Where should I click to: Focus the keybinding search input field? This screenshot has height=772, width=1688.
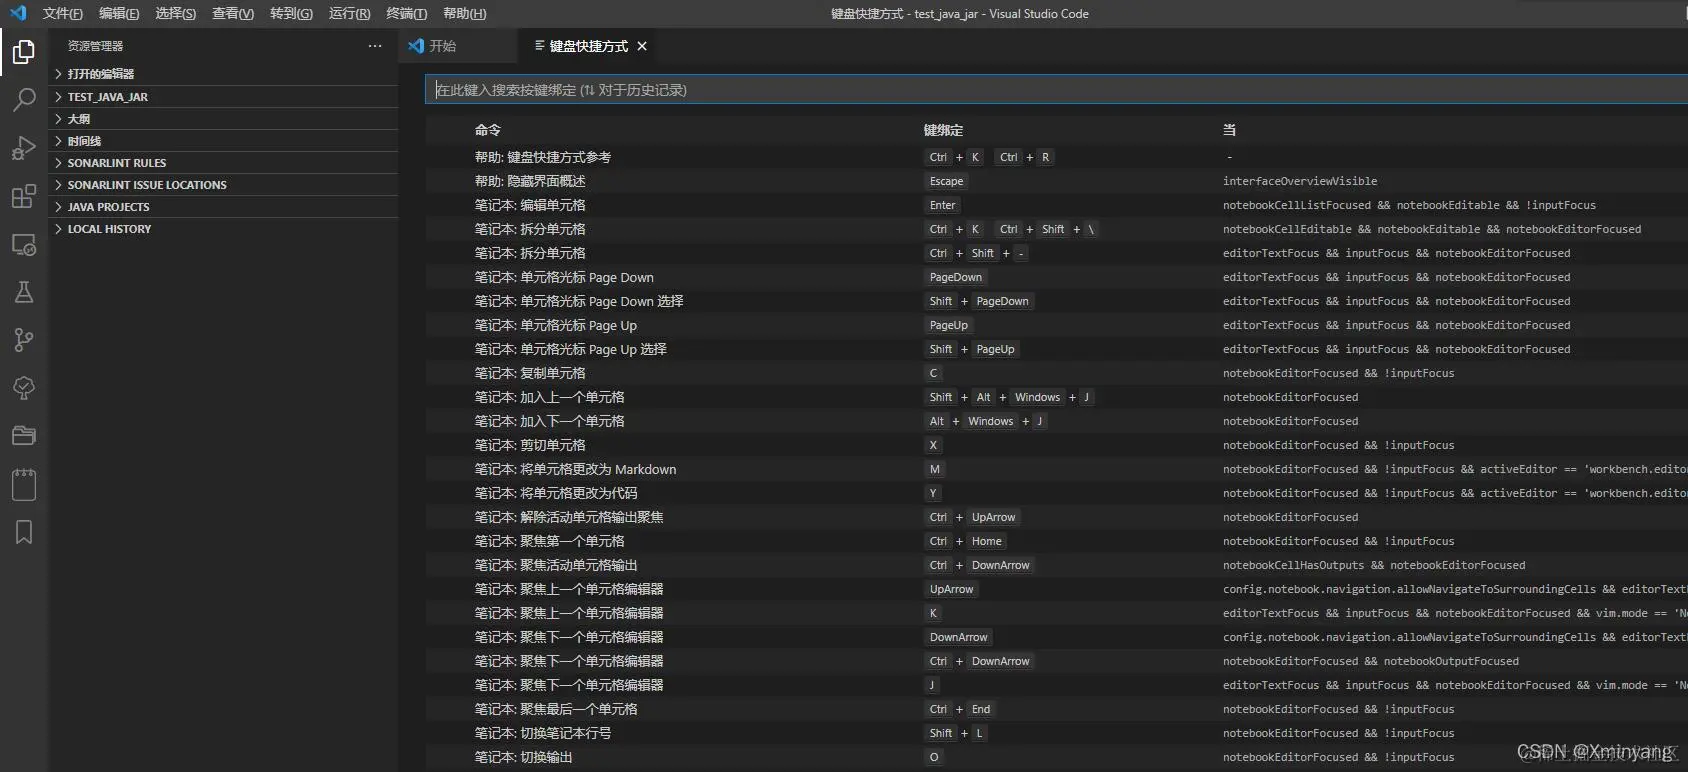[1056, 90]
